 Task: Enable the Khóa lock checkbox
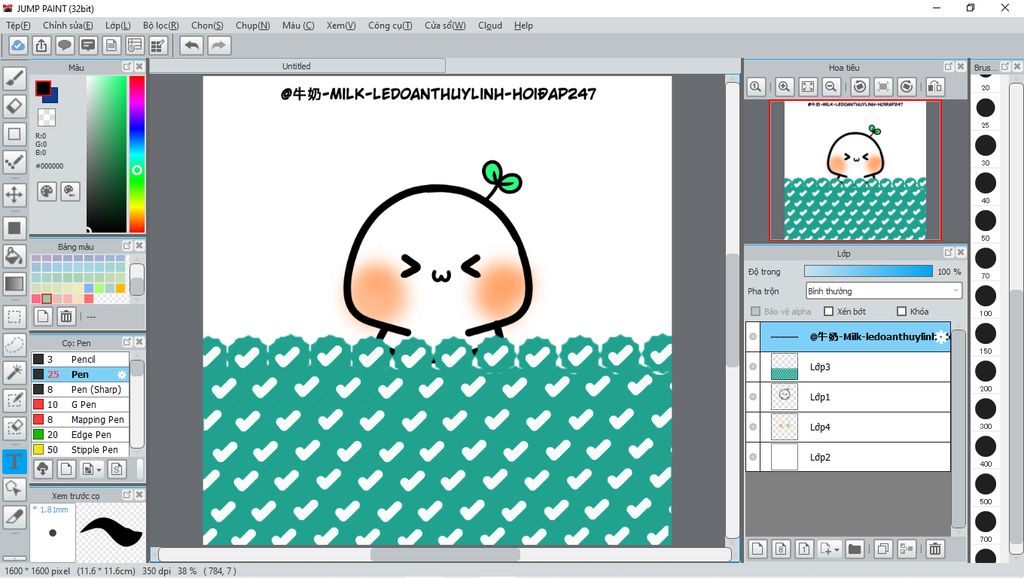tap(902, 312)
